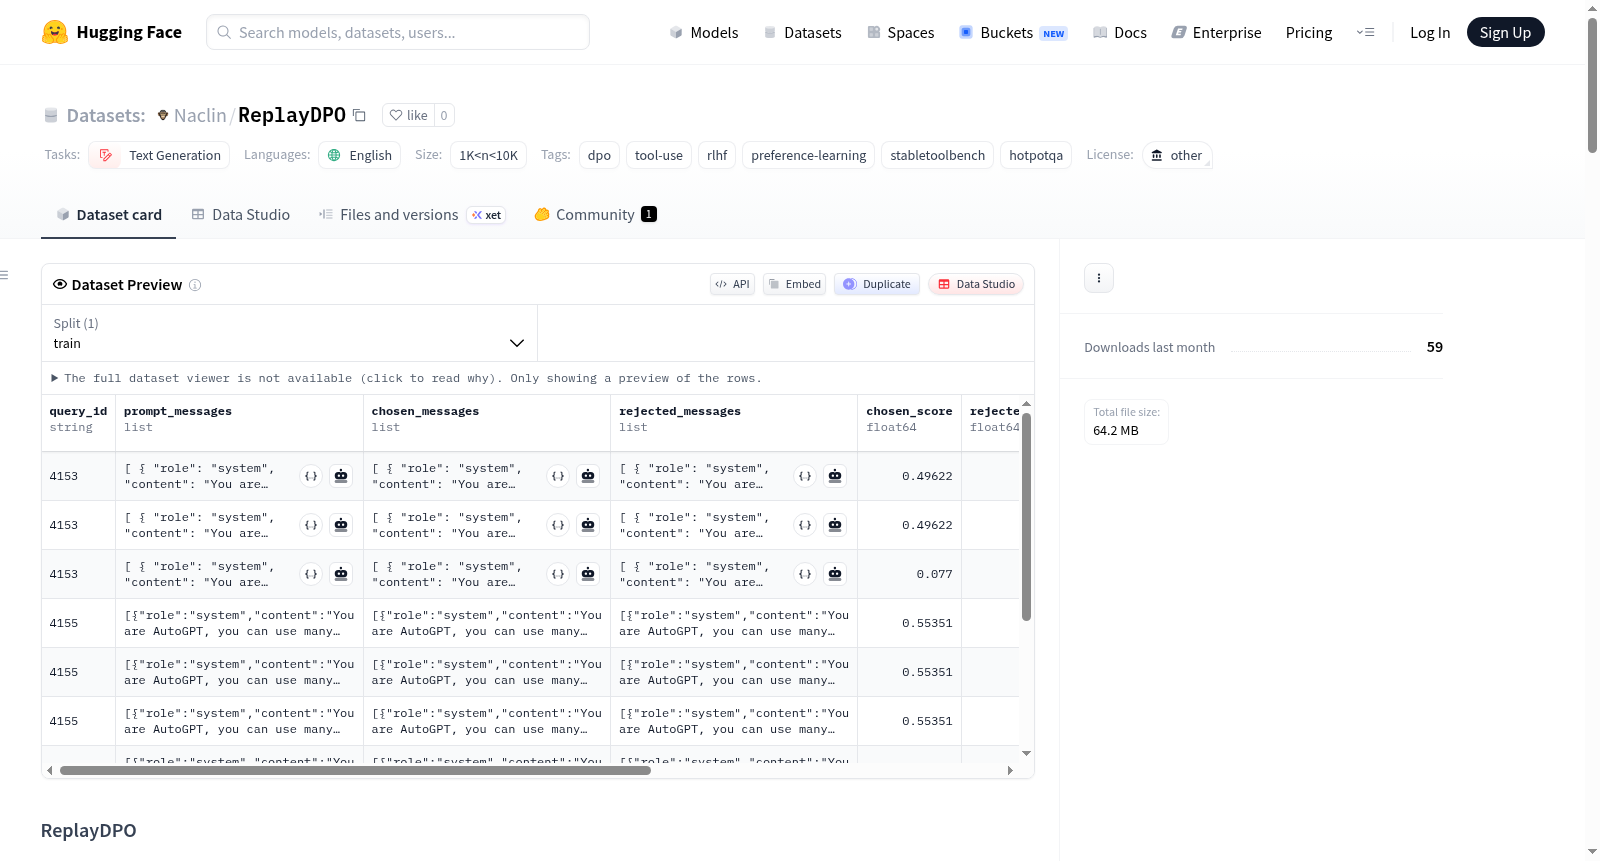This screenshot has width=1600, height=861.
Task: Open the 1K<n<10K size tag
Action: (x=488, y=155)
